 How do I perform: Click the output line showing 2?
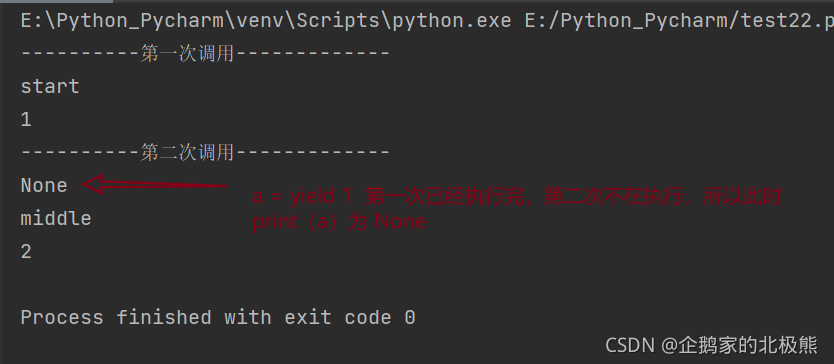tap(26, 252)
